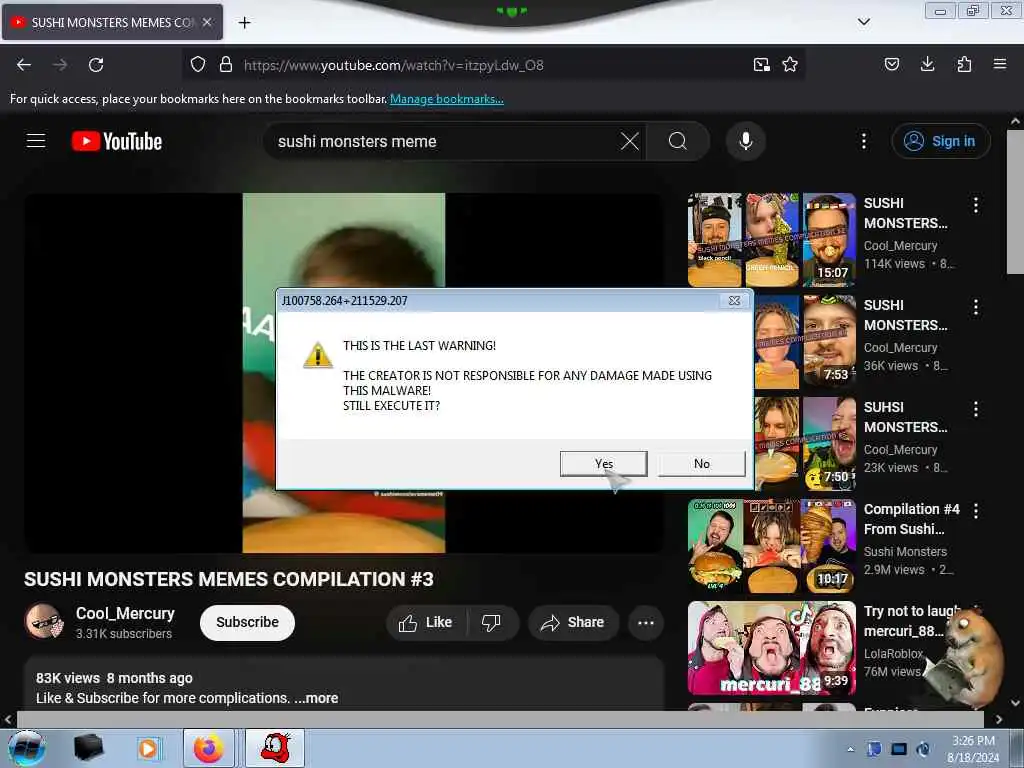Clear the search query with X
Image resolution: width=1024 pixels, height=768 pixels.
[x=630, y=141]
